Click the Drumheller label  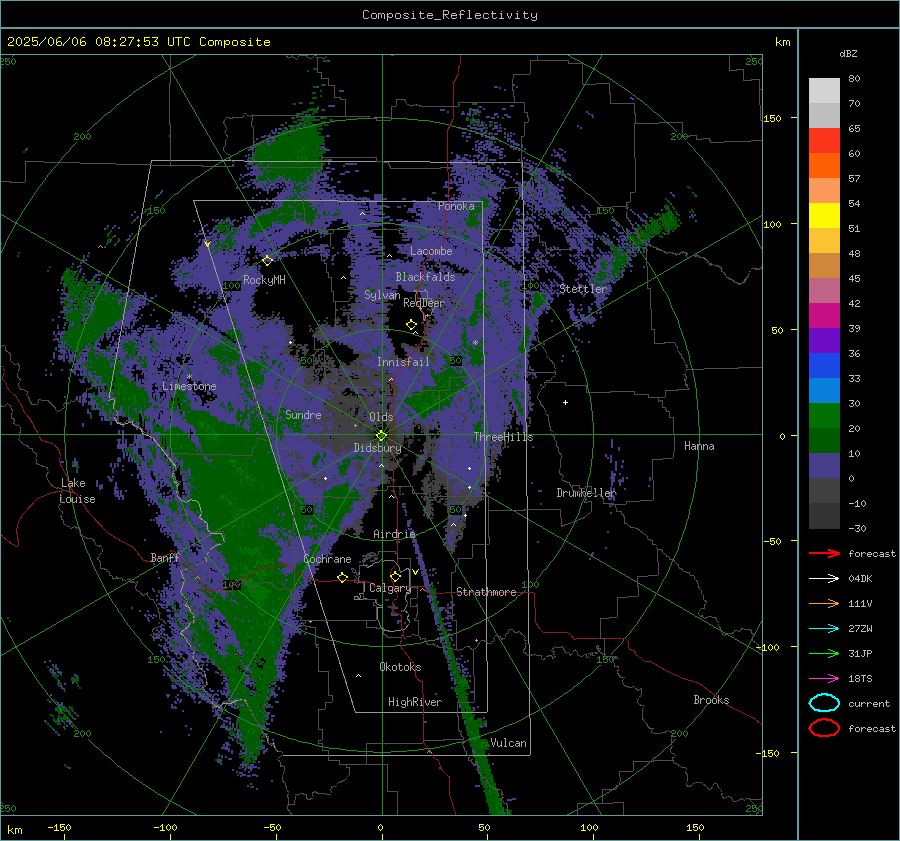[586, 493]
